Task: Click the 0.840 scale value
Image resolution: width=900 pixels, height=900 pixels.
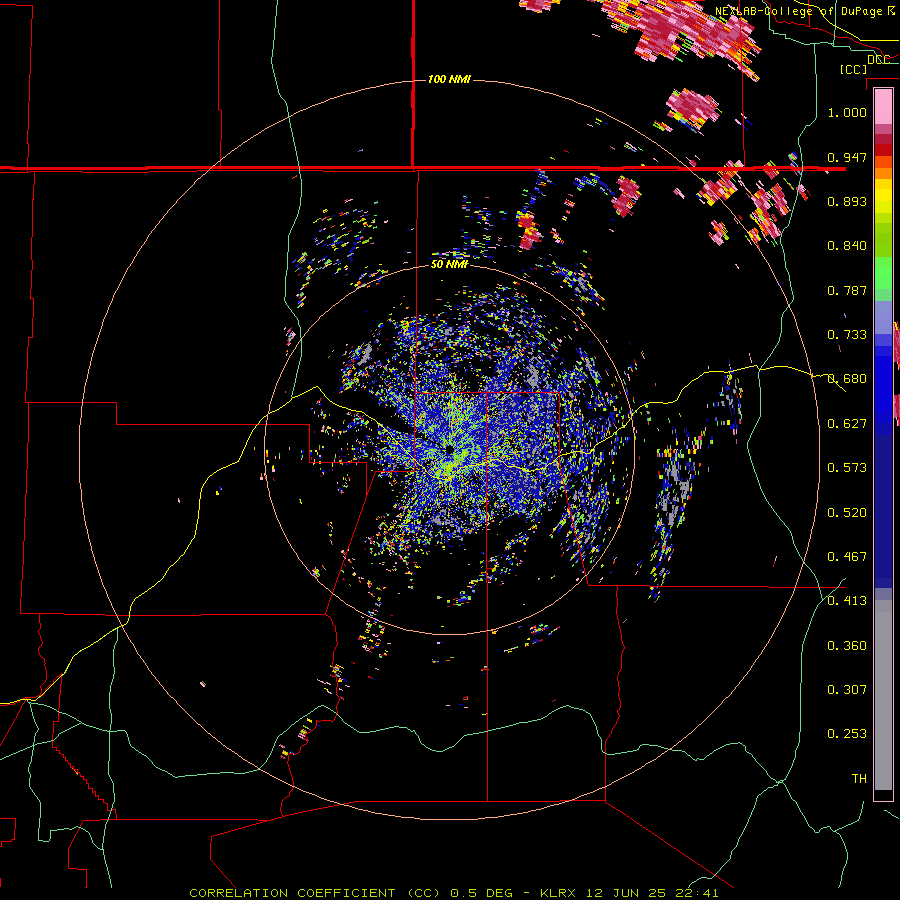Action: pos(847,246)
